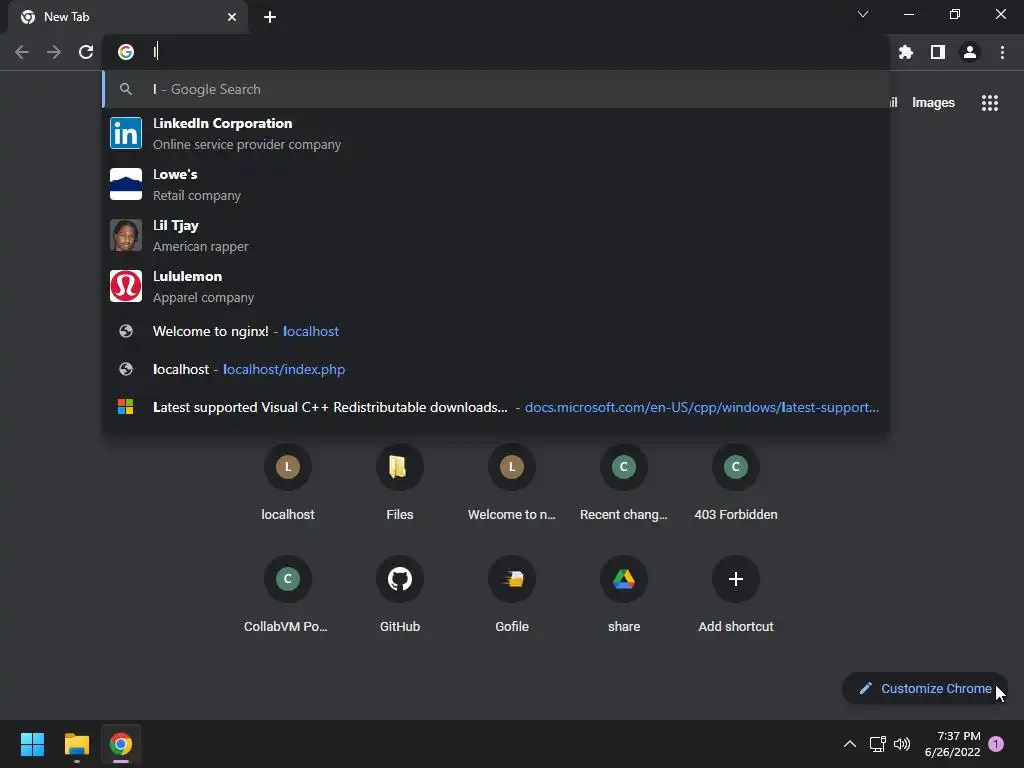
Task: Open the volume tray icon
Action: pos(902,744)
